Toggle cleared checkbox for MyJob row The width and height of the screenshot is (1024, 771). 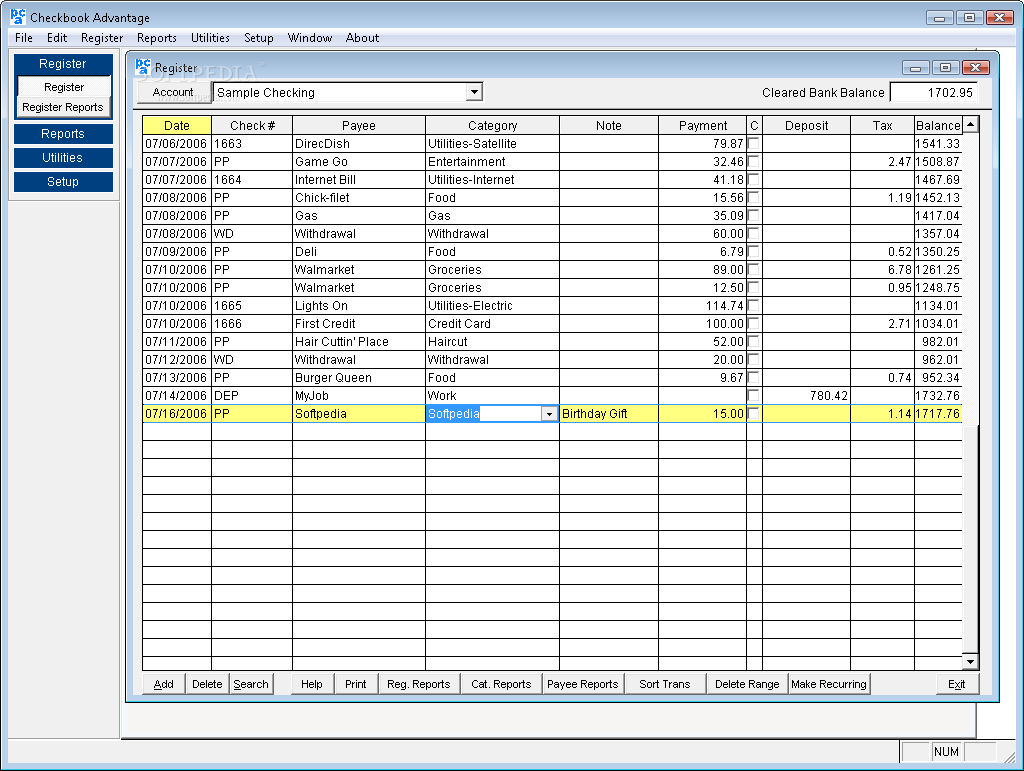pyautogui.click(x=754, y=395)
